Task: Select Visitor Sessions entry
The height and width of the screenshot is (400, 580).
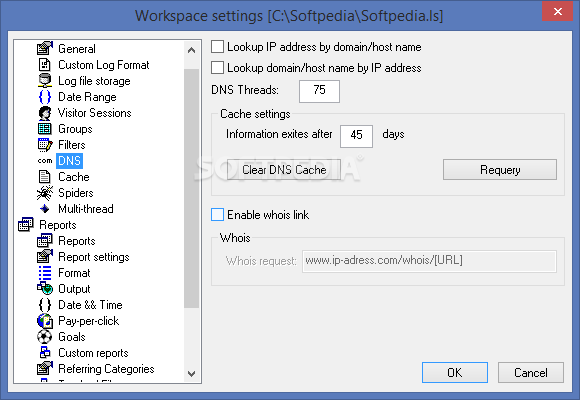Action: point(94,113)
